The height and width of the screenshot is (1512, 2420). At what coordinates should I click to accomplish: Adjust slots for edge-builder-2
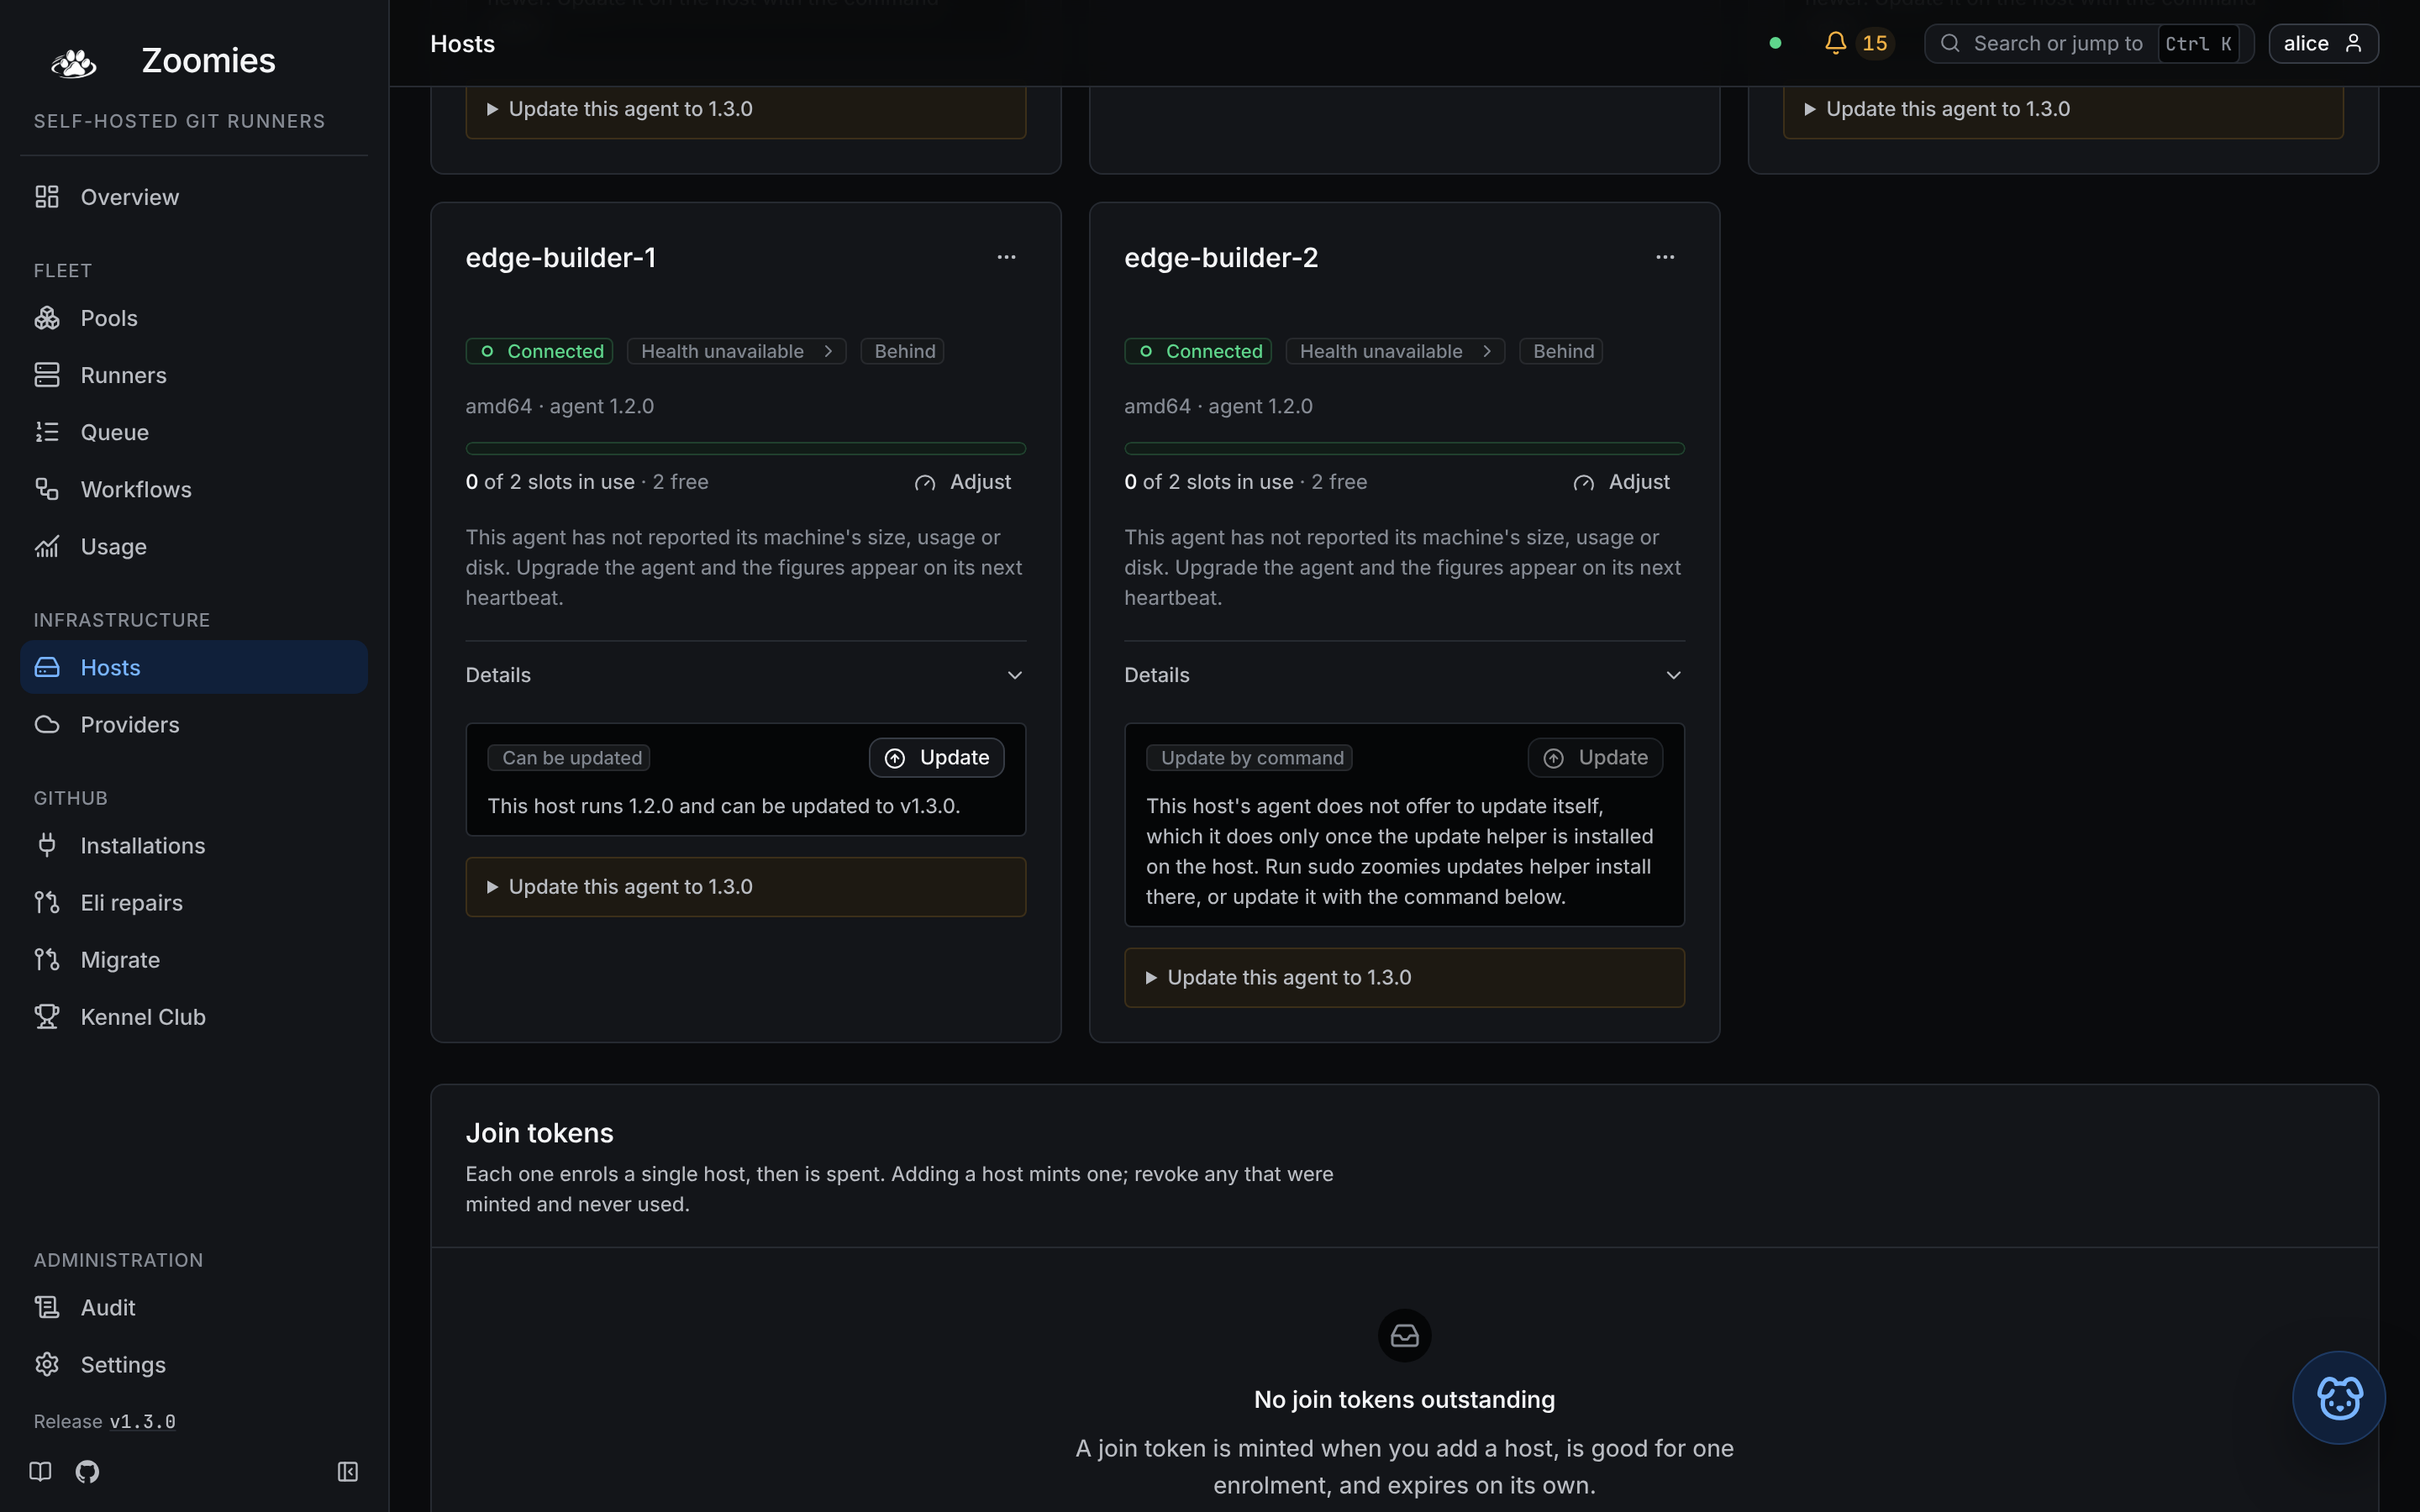pyautogui.click(x=1621, y=482)
